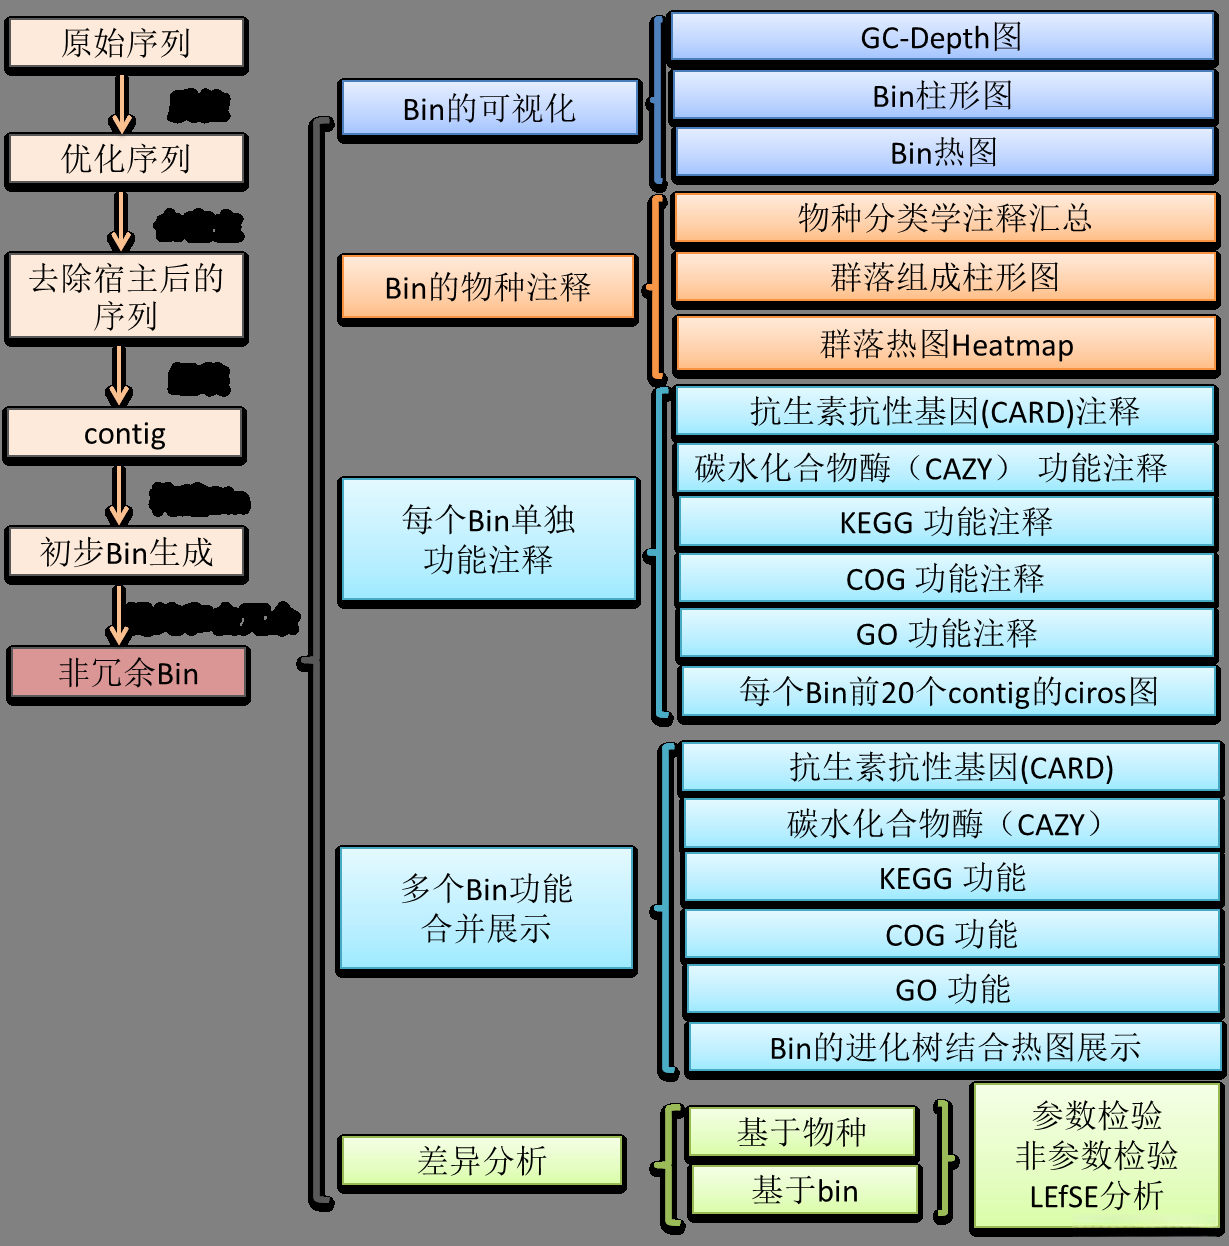Select the 优化序列 box

(x=126, y=159)
